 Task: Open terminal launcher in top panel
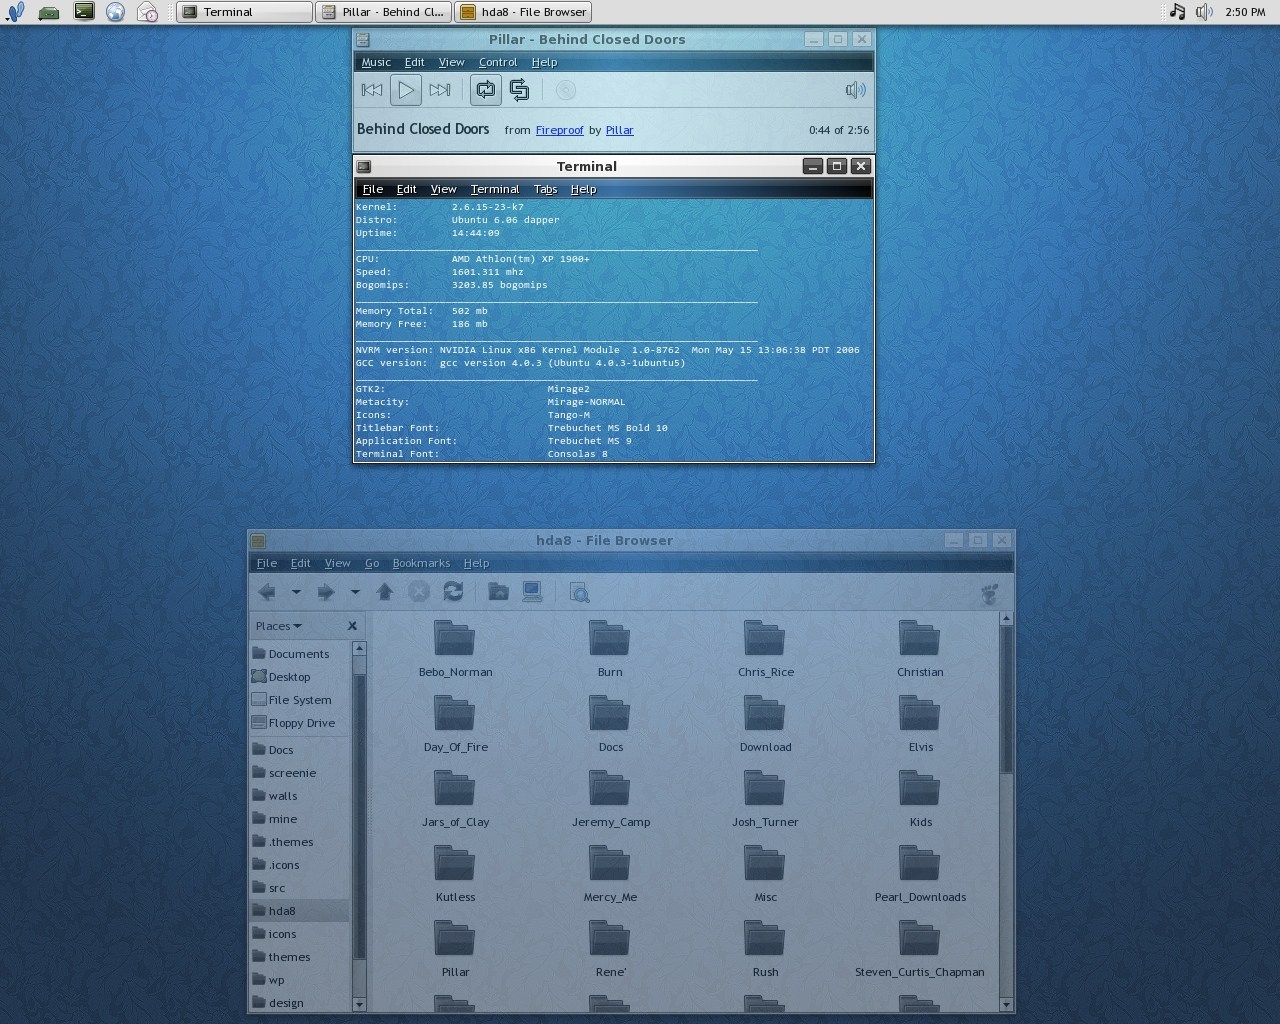pos(84,12)
